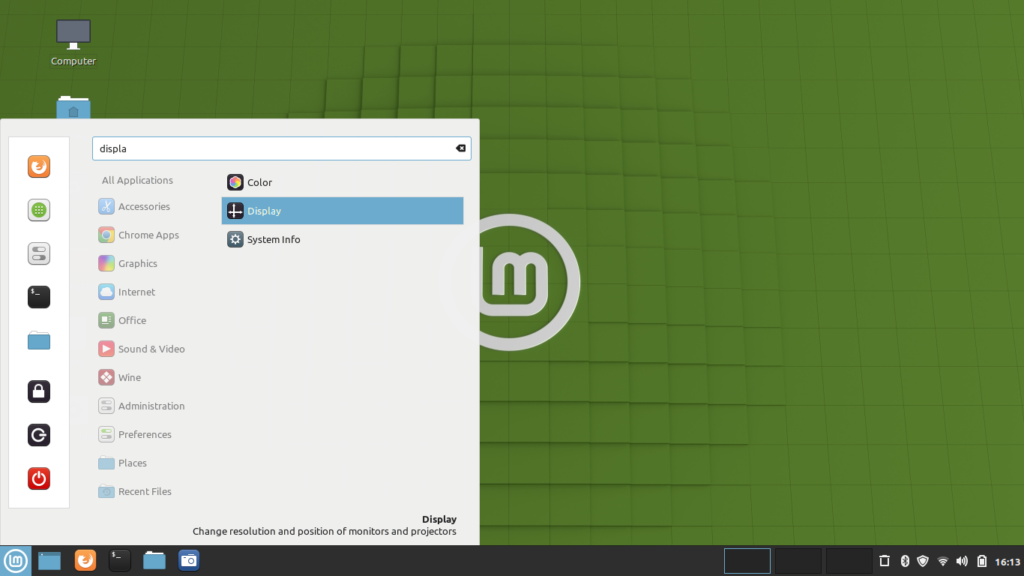Clear the search text with backspace icon
Image resolution: width=1024 pixels, height=576 pixels.
point(460,148)
